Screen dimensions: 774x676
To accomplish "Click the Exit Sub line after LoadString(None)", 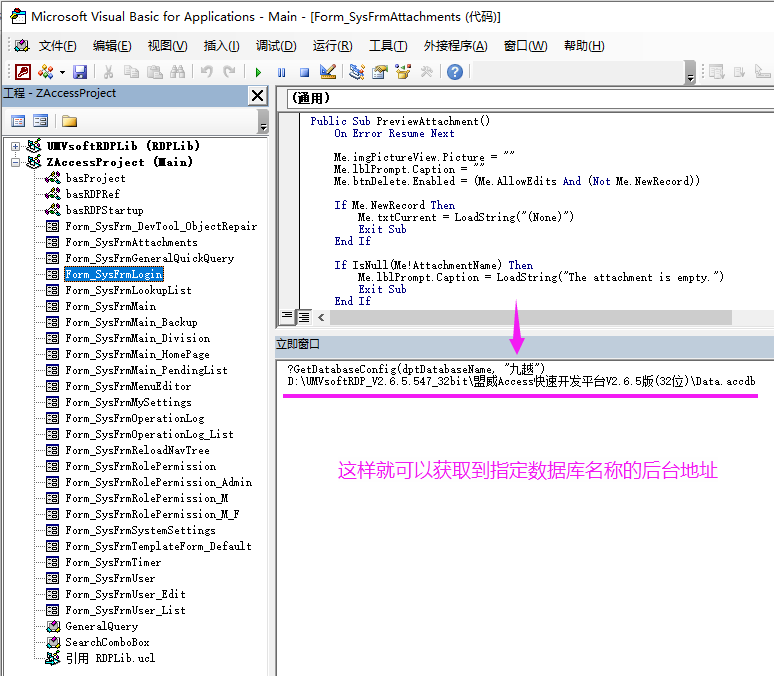I will point(382,230).
